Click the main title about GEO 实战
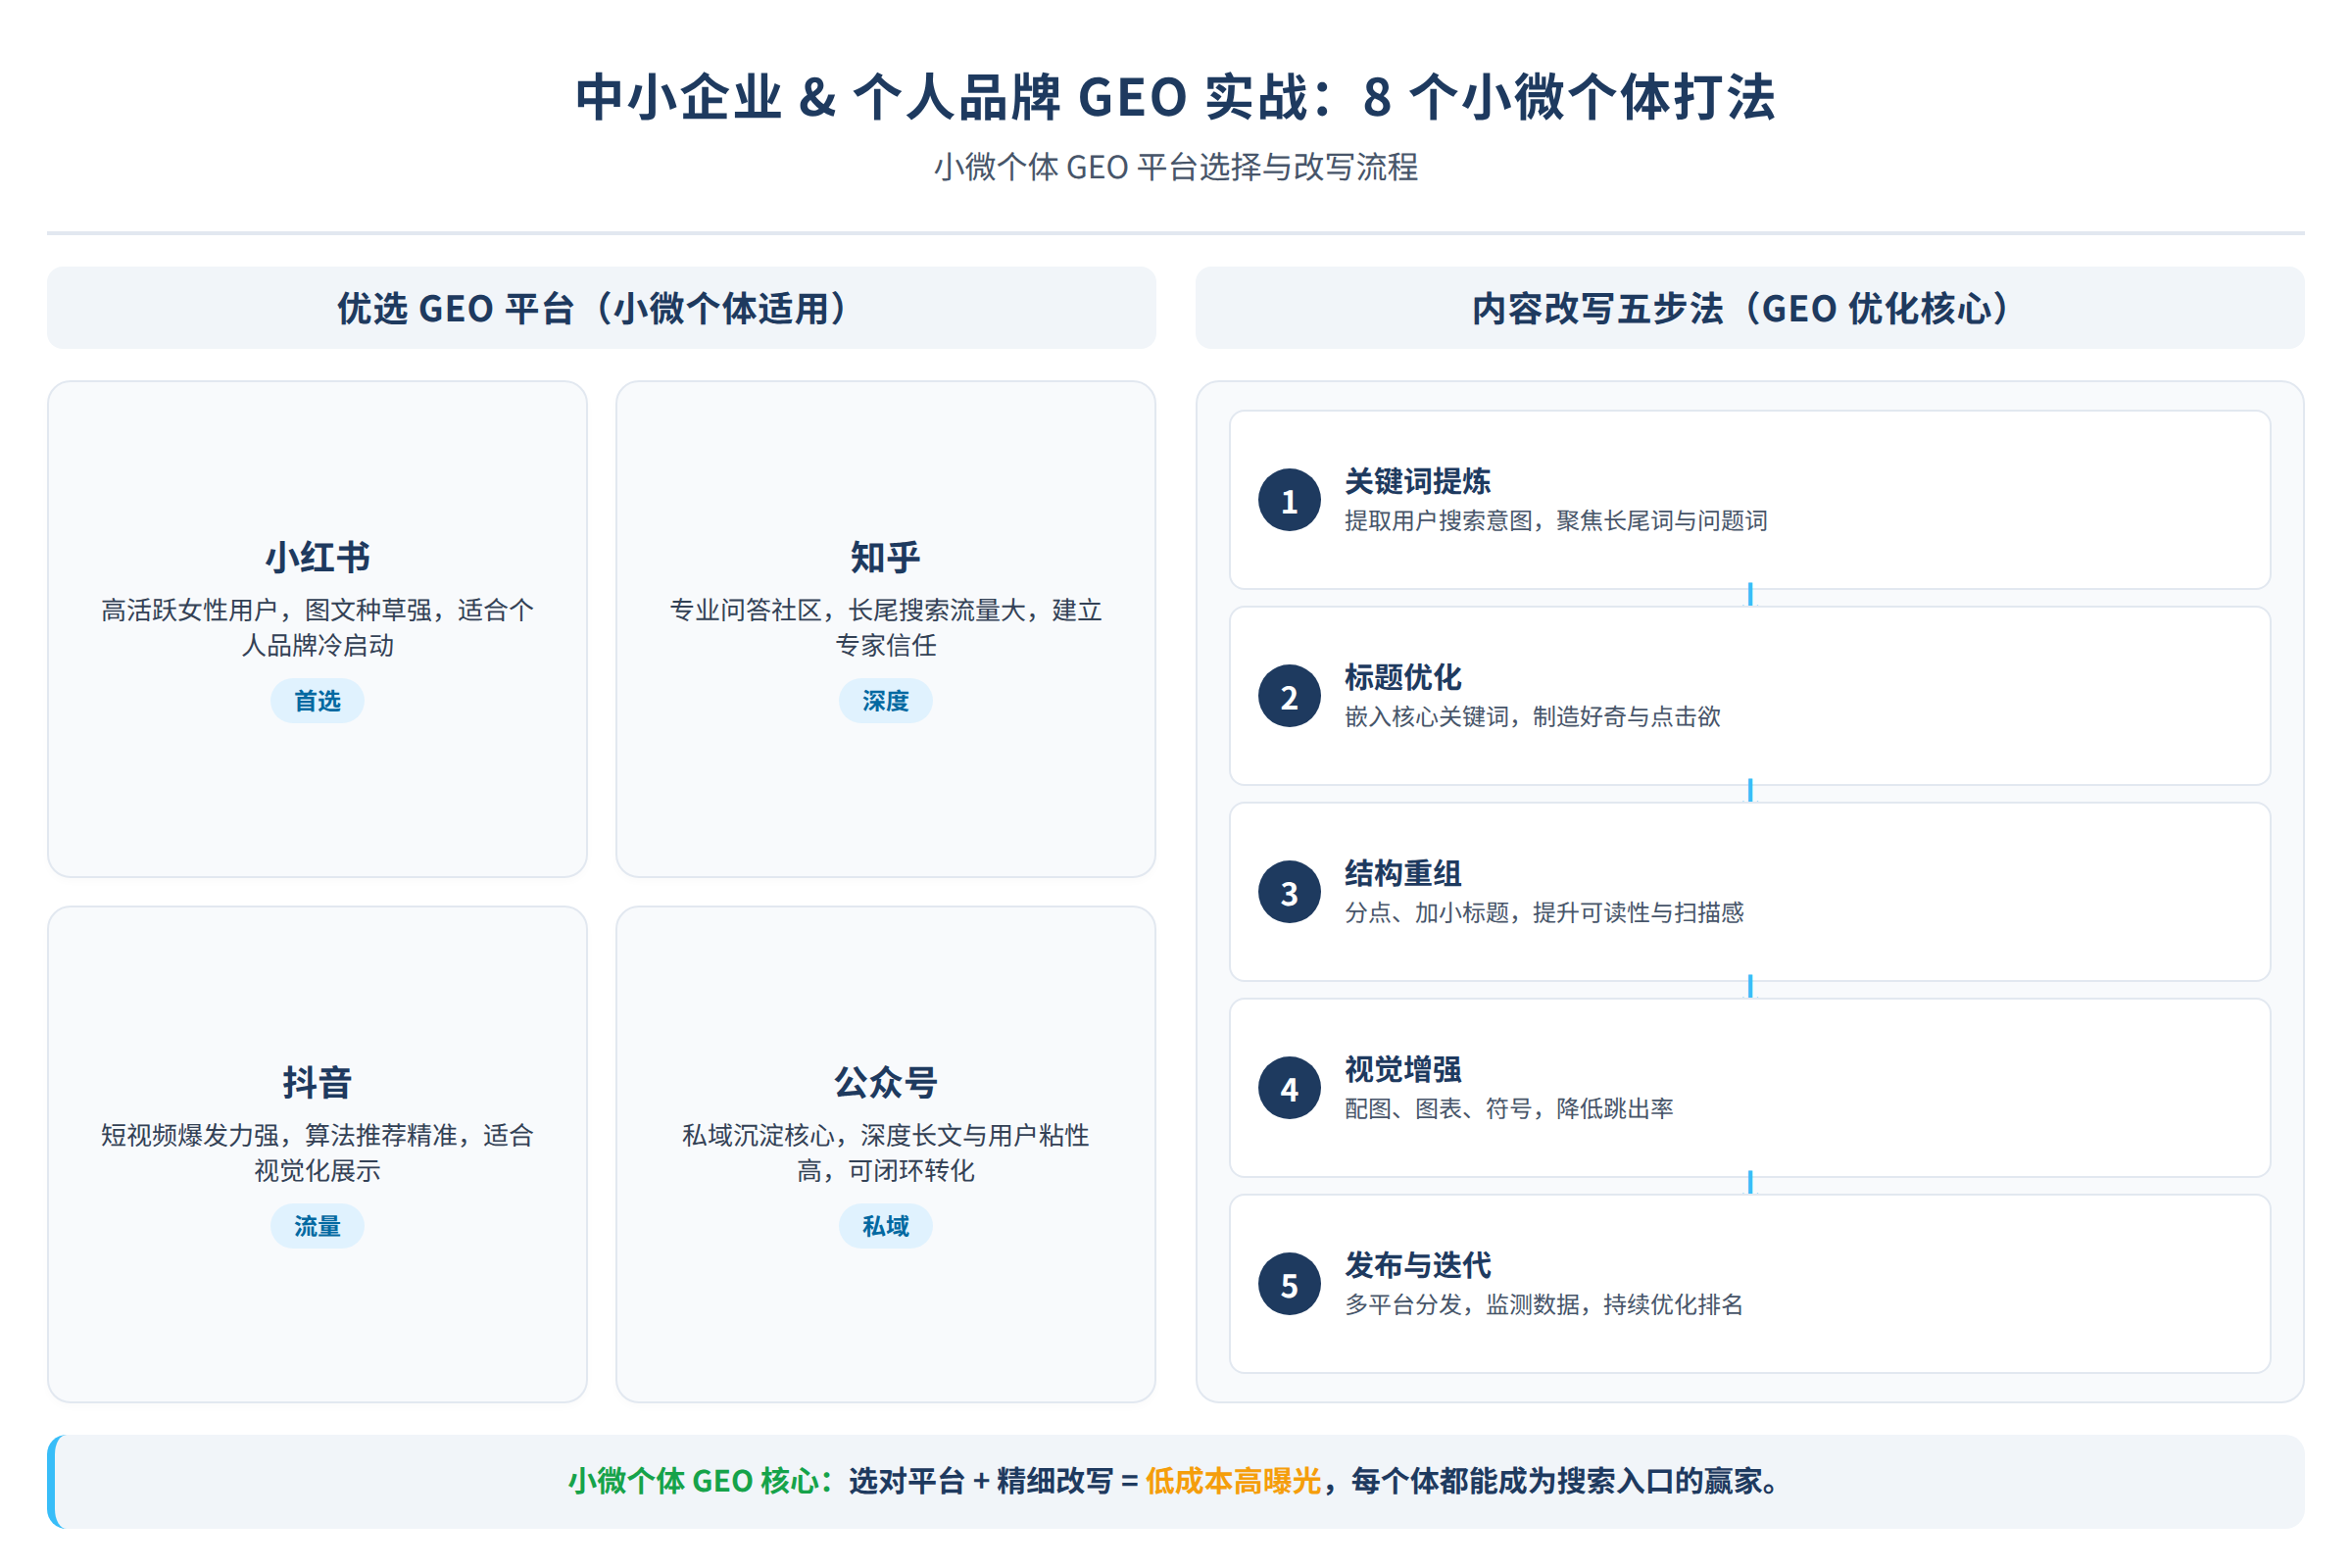Screen dimensions: 2352x1568 1175,97
